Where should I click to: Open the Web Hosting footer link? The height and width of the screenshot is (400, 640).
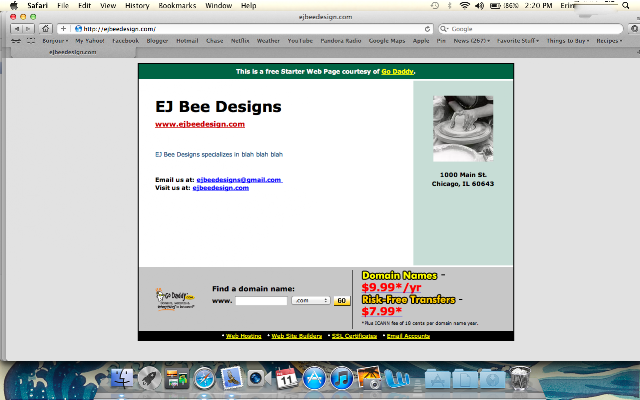pyautogui.click(x=244, y=336)
